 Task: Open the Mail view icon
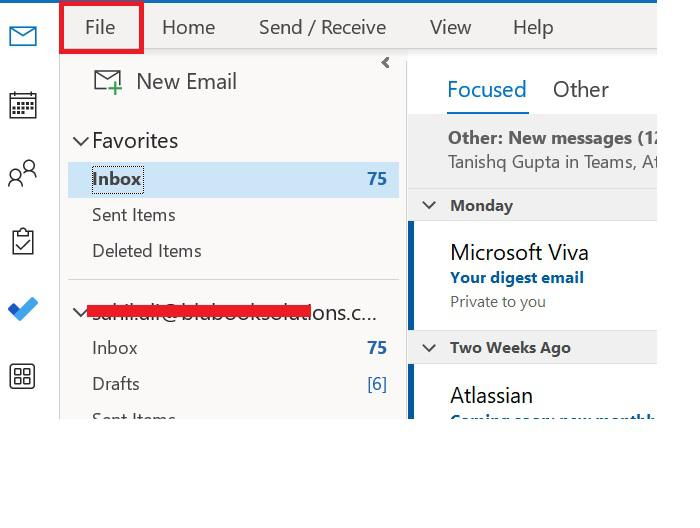click(22, 37)
